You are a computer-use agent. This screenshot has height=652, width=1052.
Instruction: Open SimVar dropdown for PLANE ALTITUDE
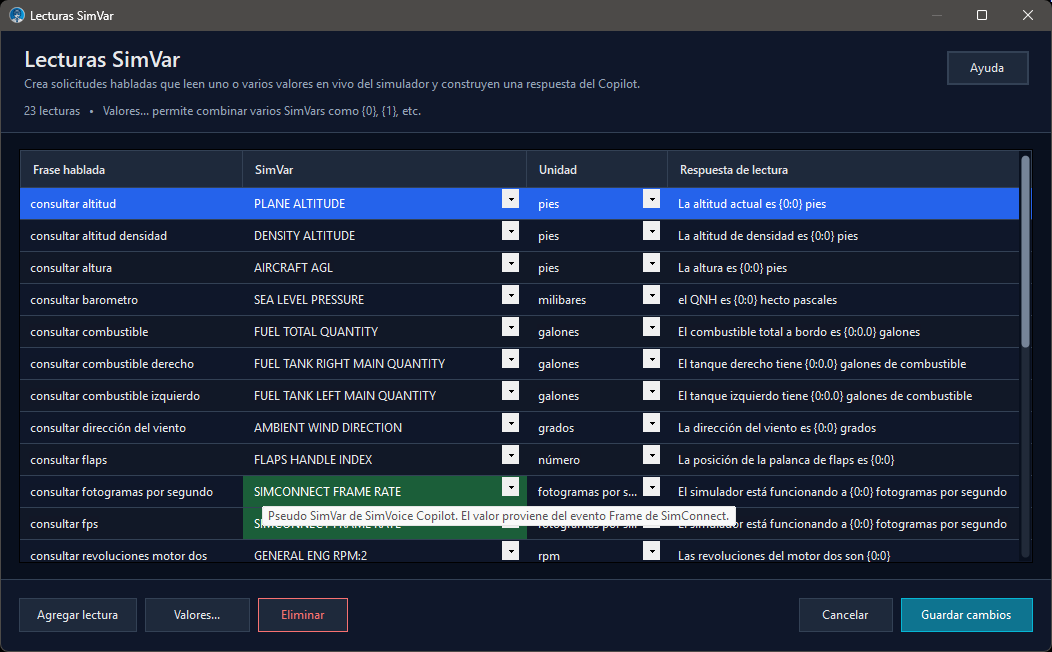(511, 199)
